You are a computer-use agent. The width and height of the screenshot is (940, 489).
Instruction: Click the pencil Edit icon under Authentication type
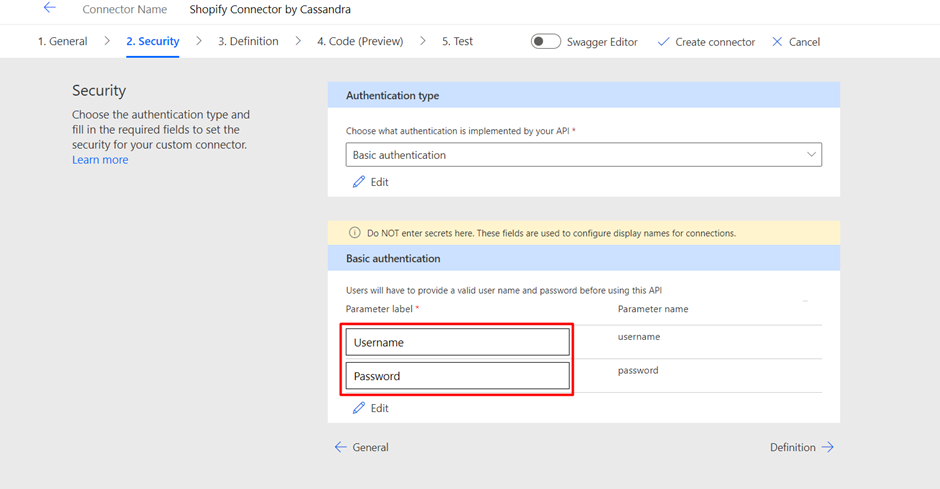coord(358,182)
